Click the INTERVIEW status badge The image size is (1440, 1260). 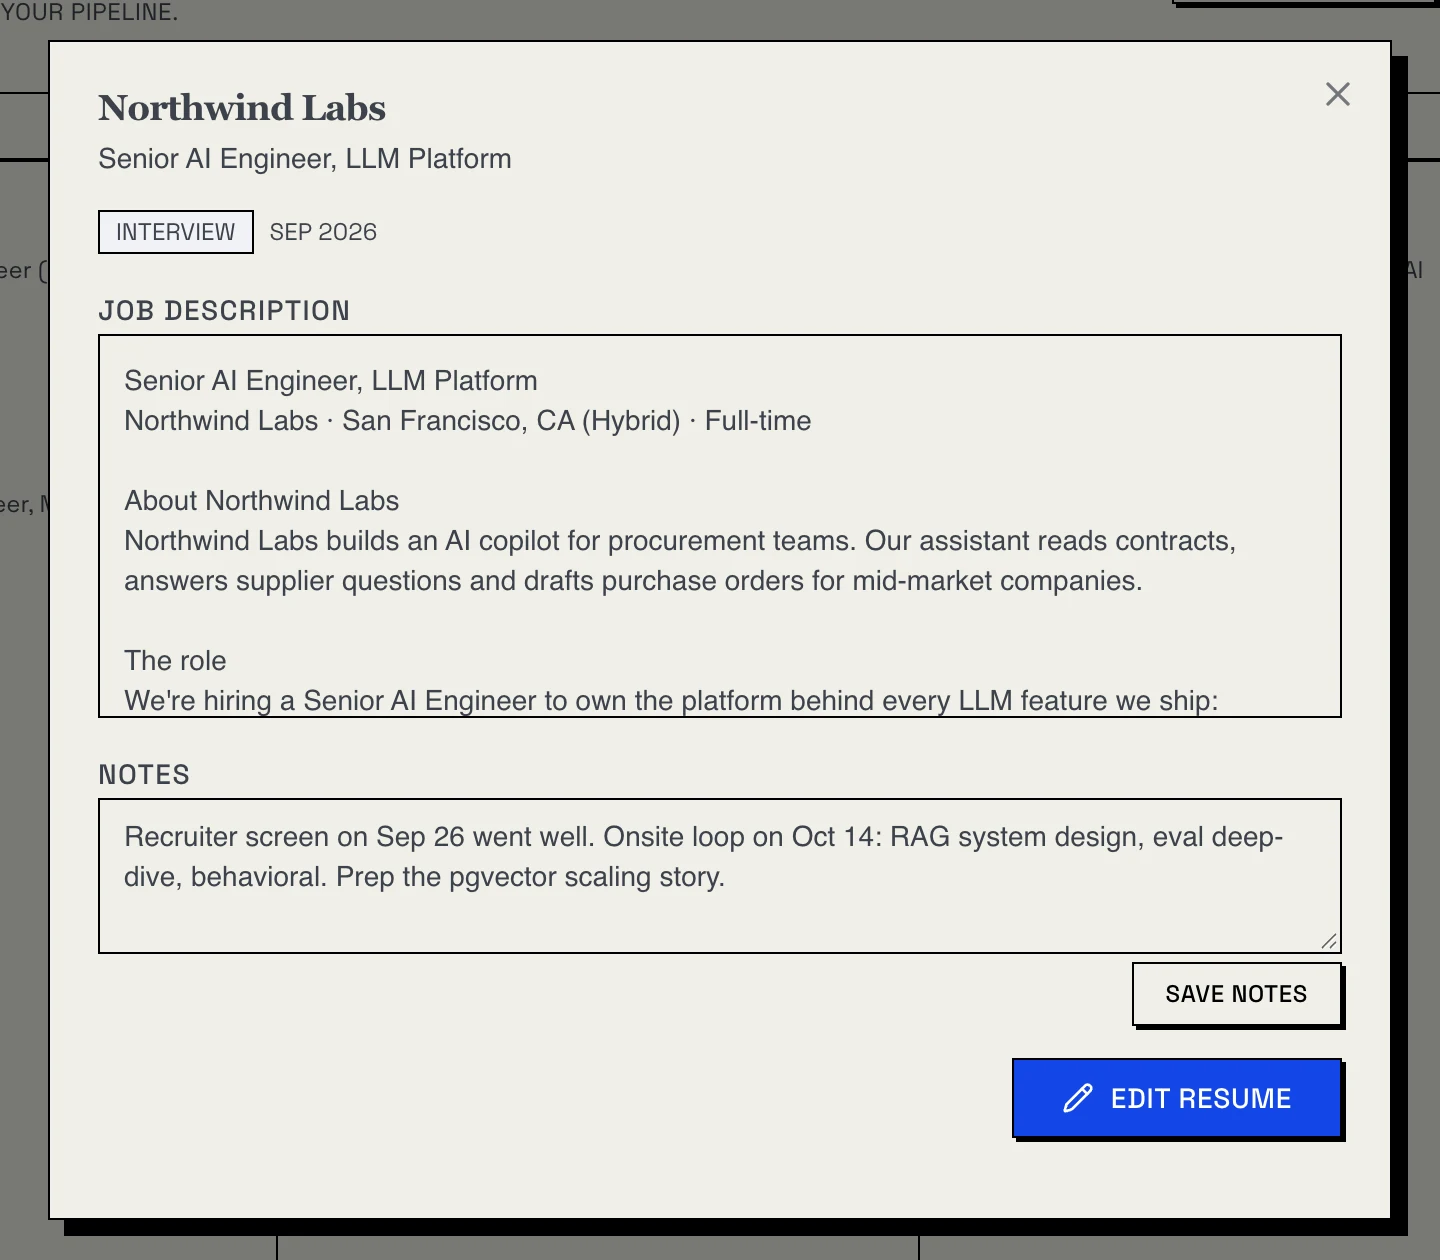click(175, 232)
